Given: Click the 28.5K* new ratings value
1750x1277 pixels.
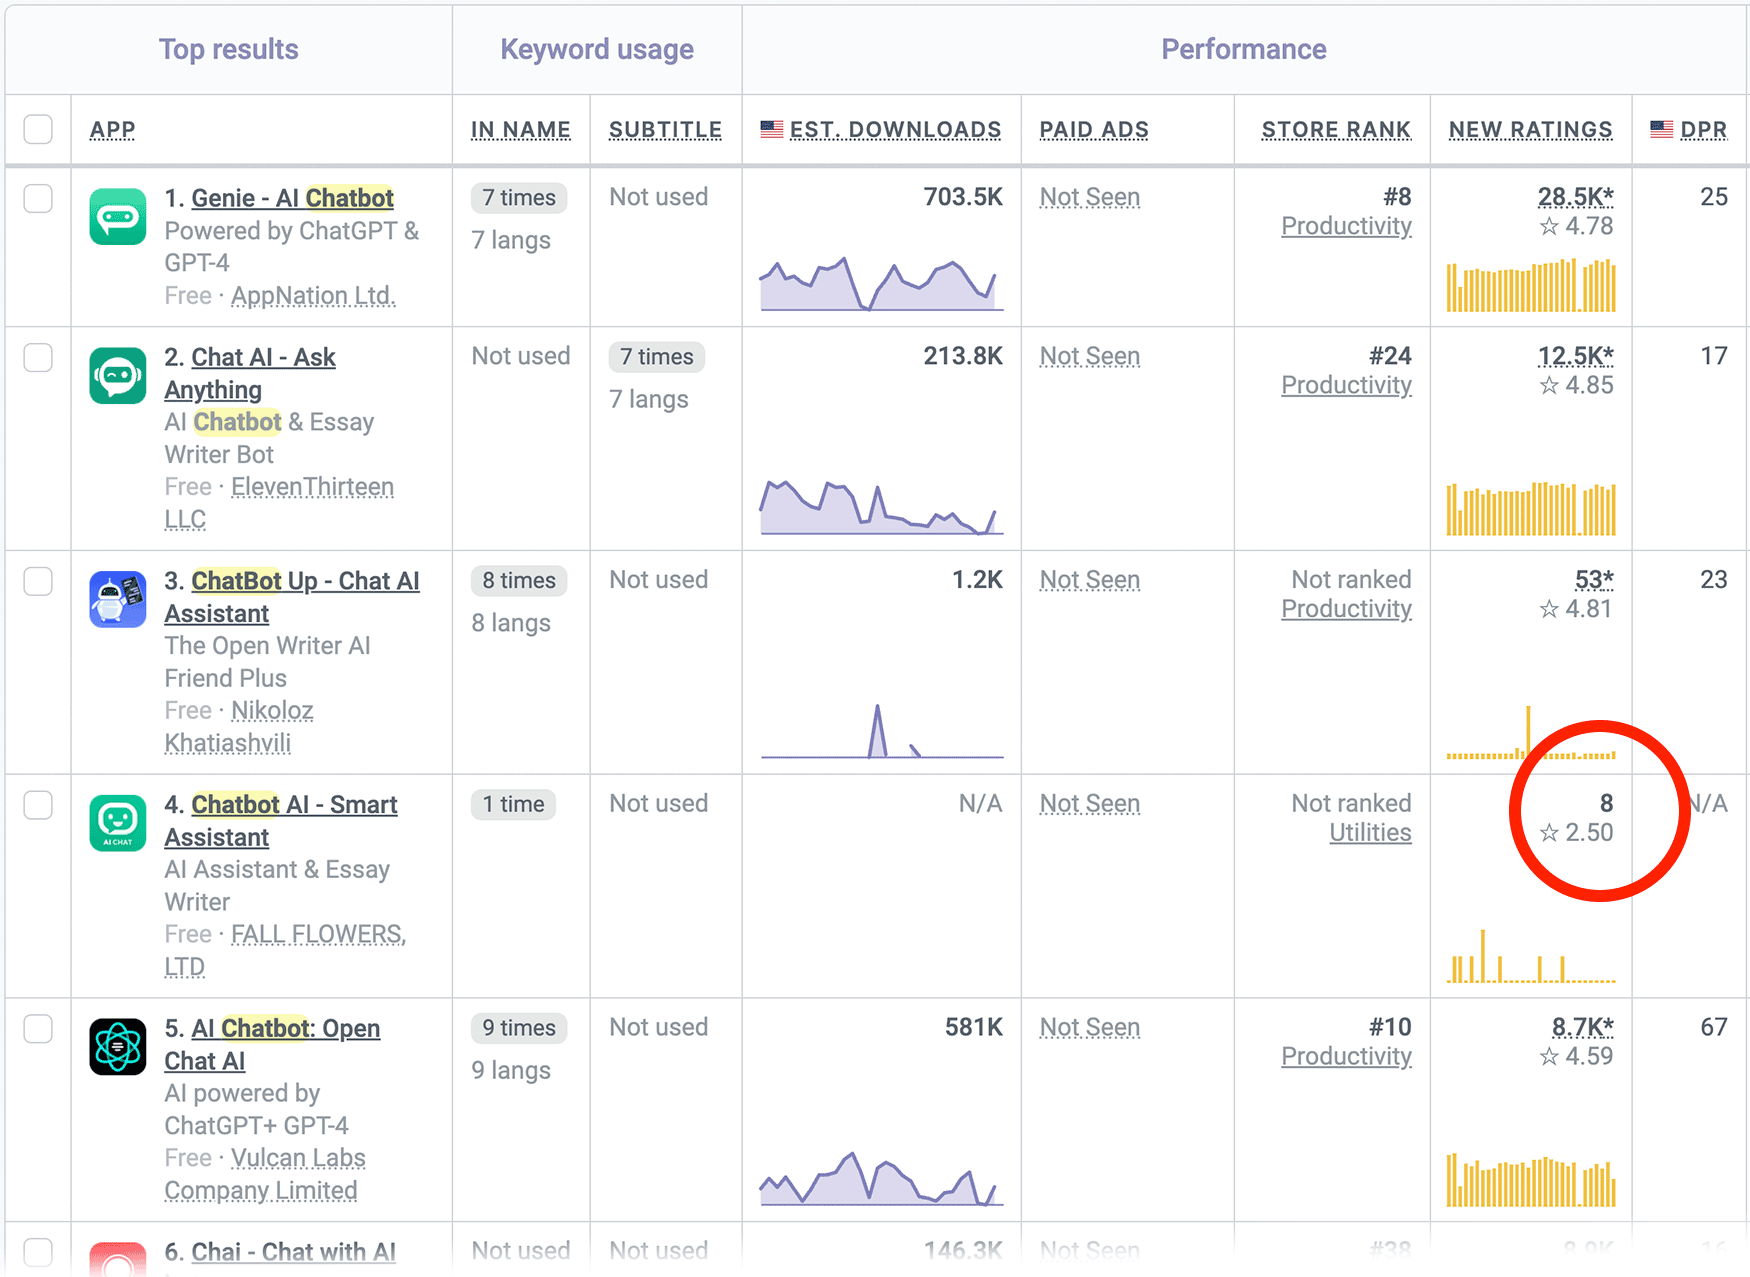Looking at the screenshot, I should tap(1575, 198).
